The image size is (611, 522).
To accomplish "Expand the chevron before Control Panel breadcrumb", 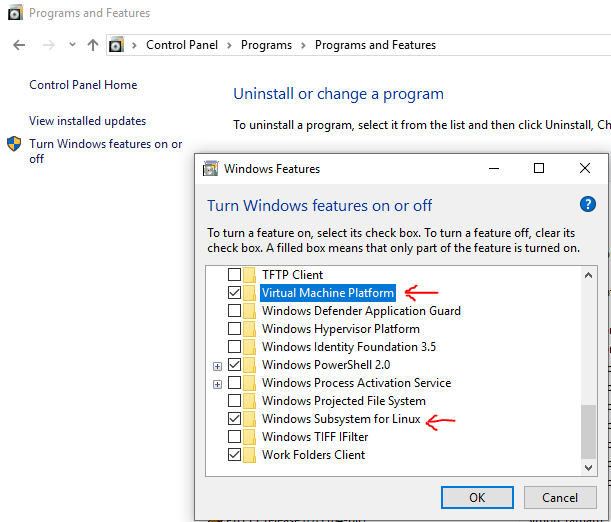I will 134,45.
